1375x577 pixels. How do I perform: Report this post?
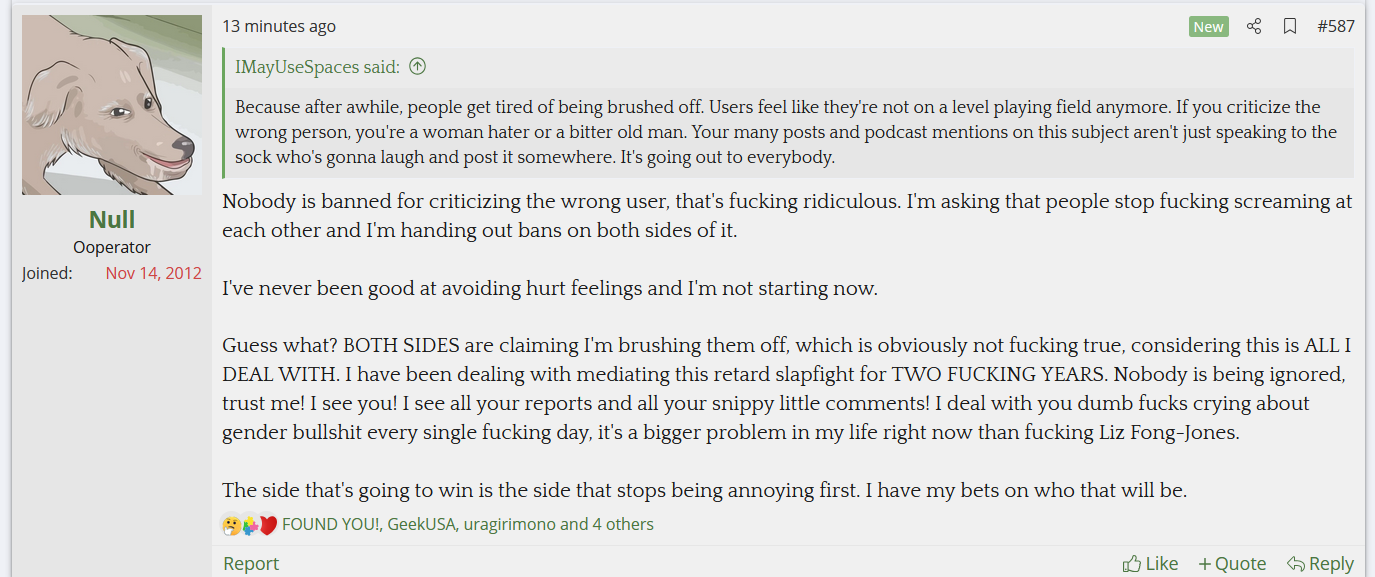pos(251,564)
